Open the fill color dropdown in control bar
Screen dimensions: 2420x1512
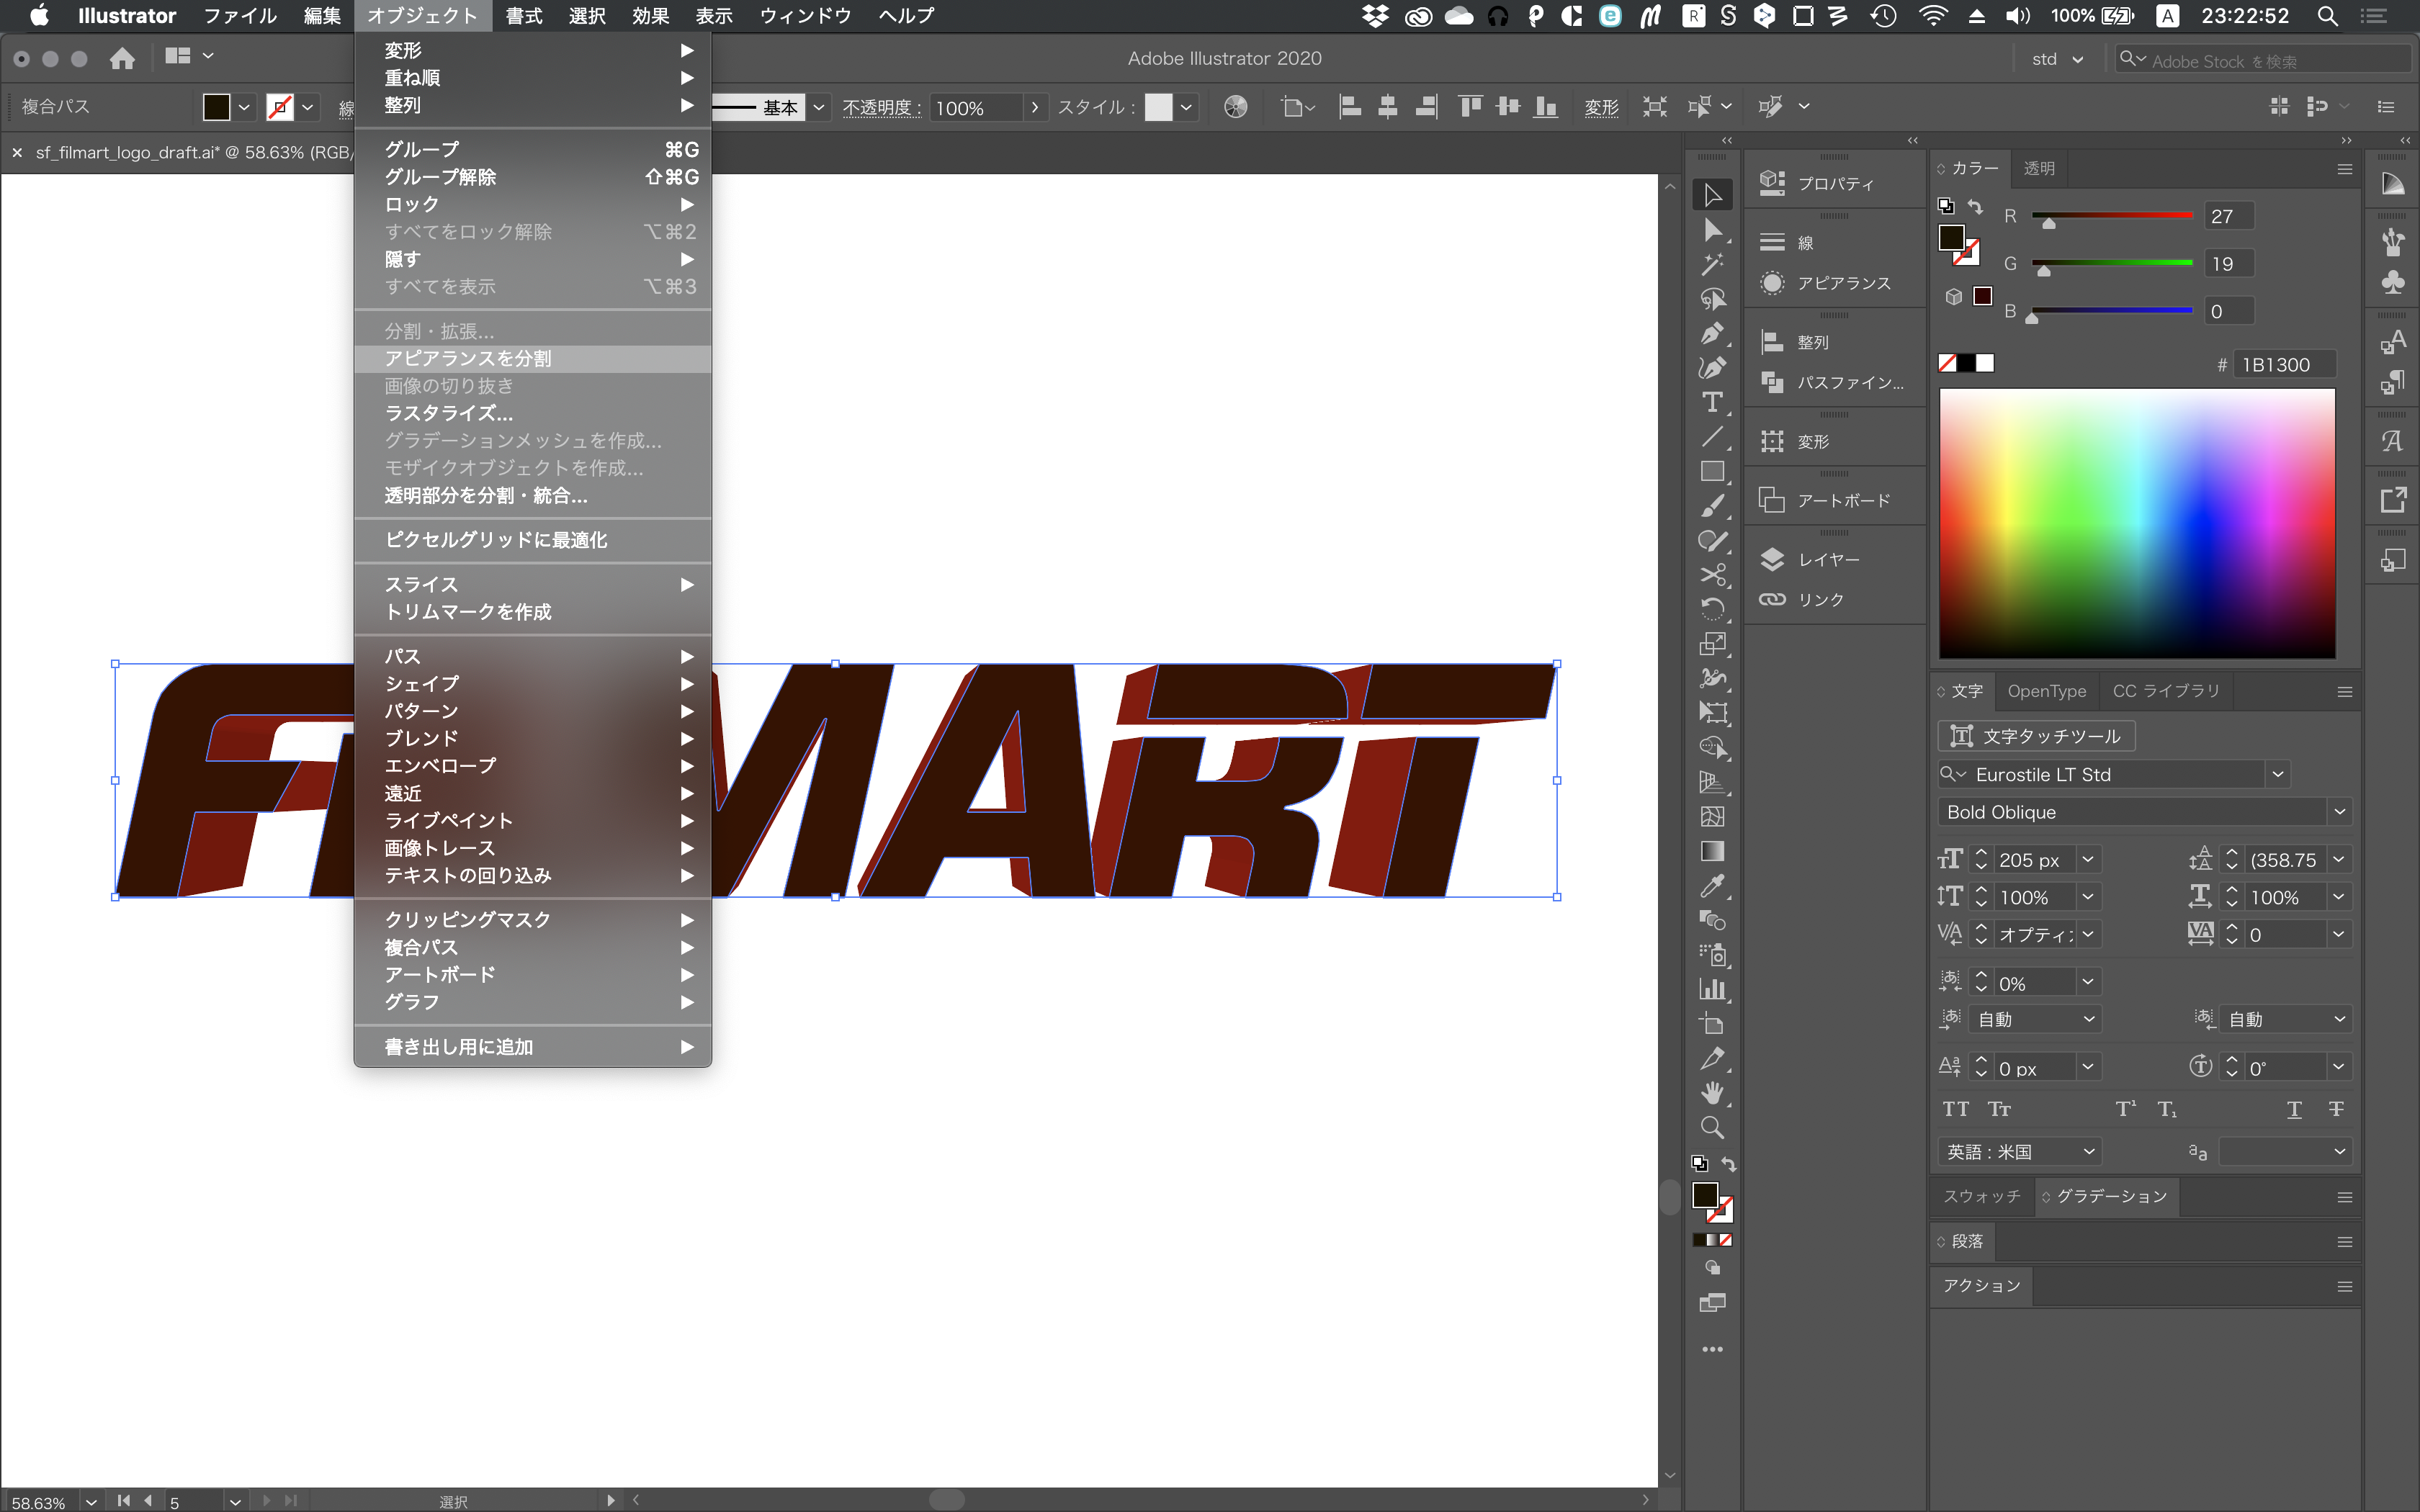244,107
